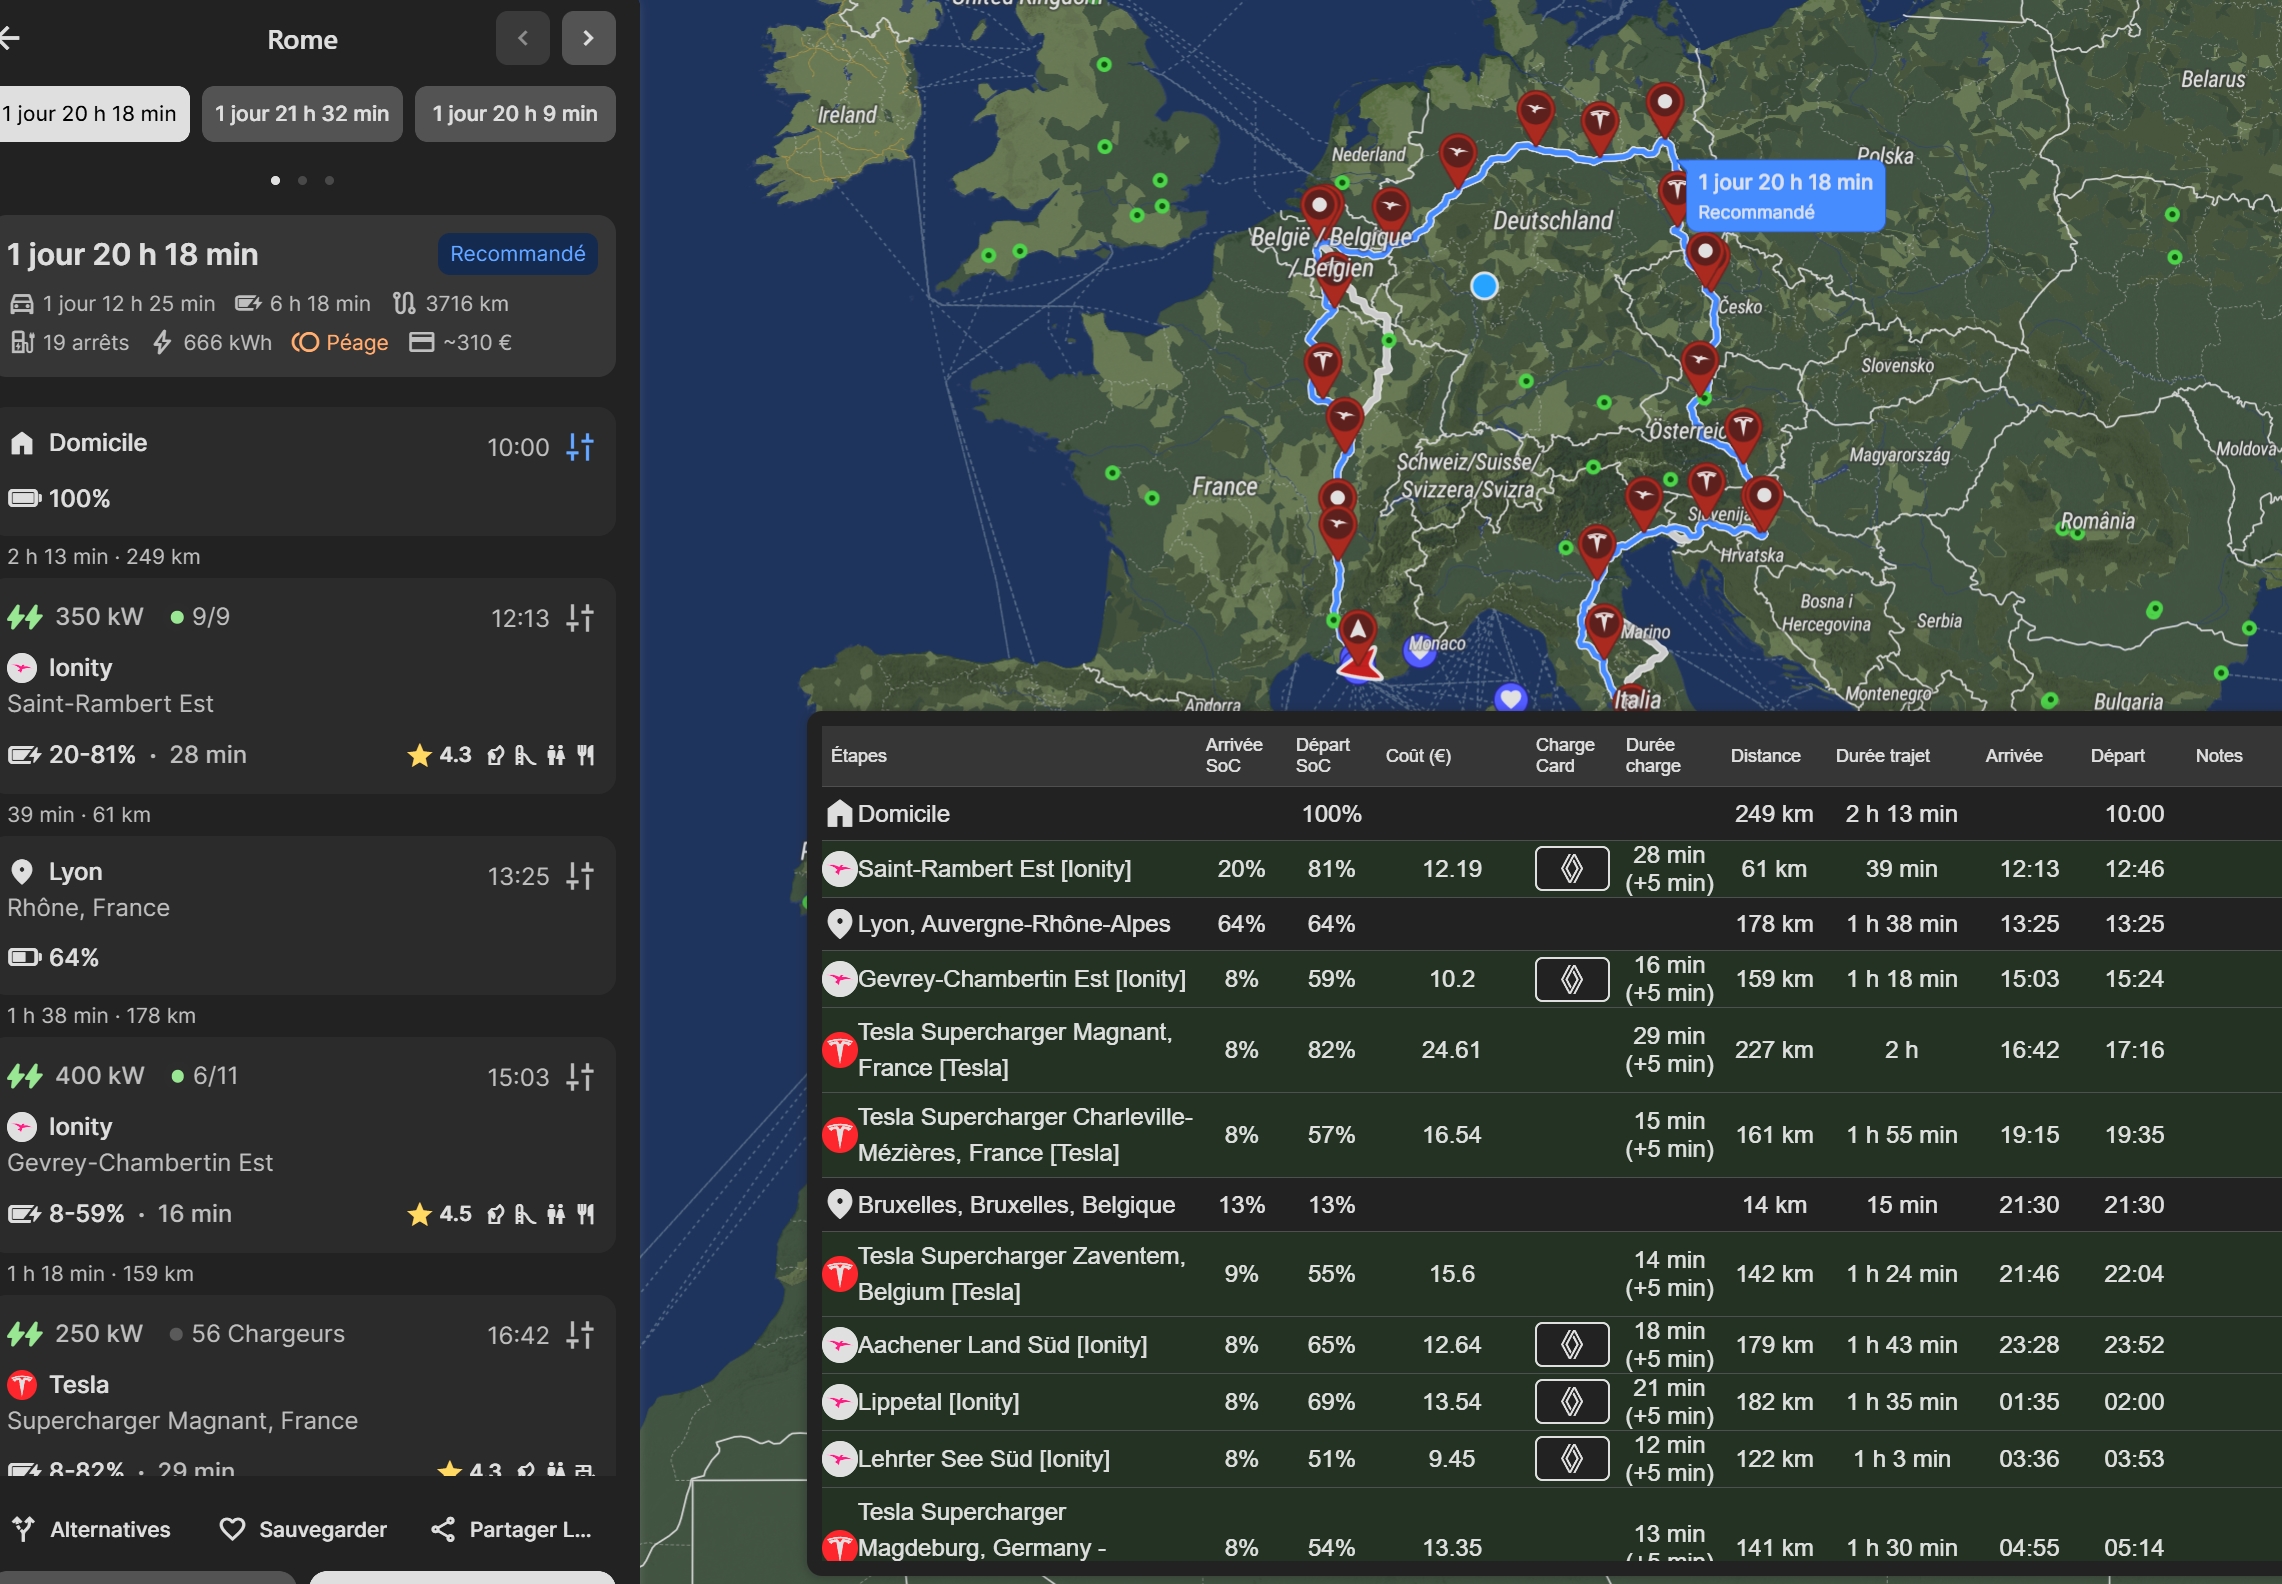Open adjust settings icon for Saint-Rambert Est stop
This screenshot has height=1584, width=2282.
pos(580,618)
